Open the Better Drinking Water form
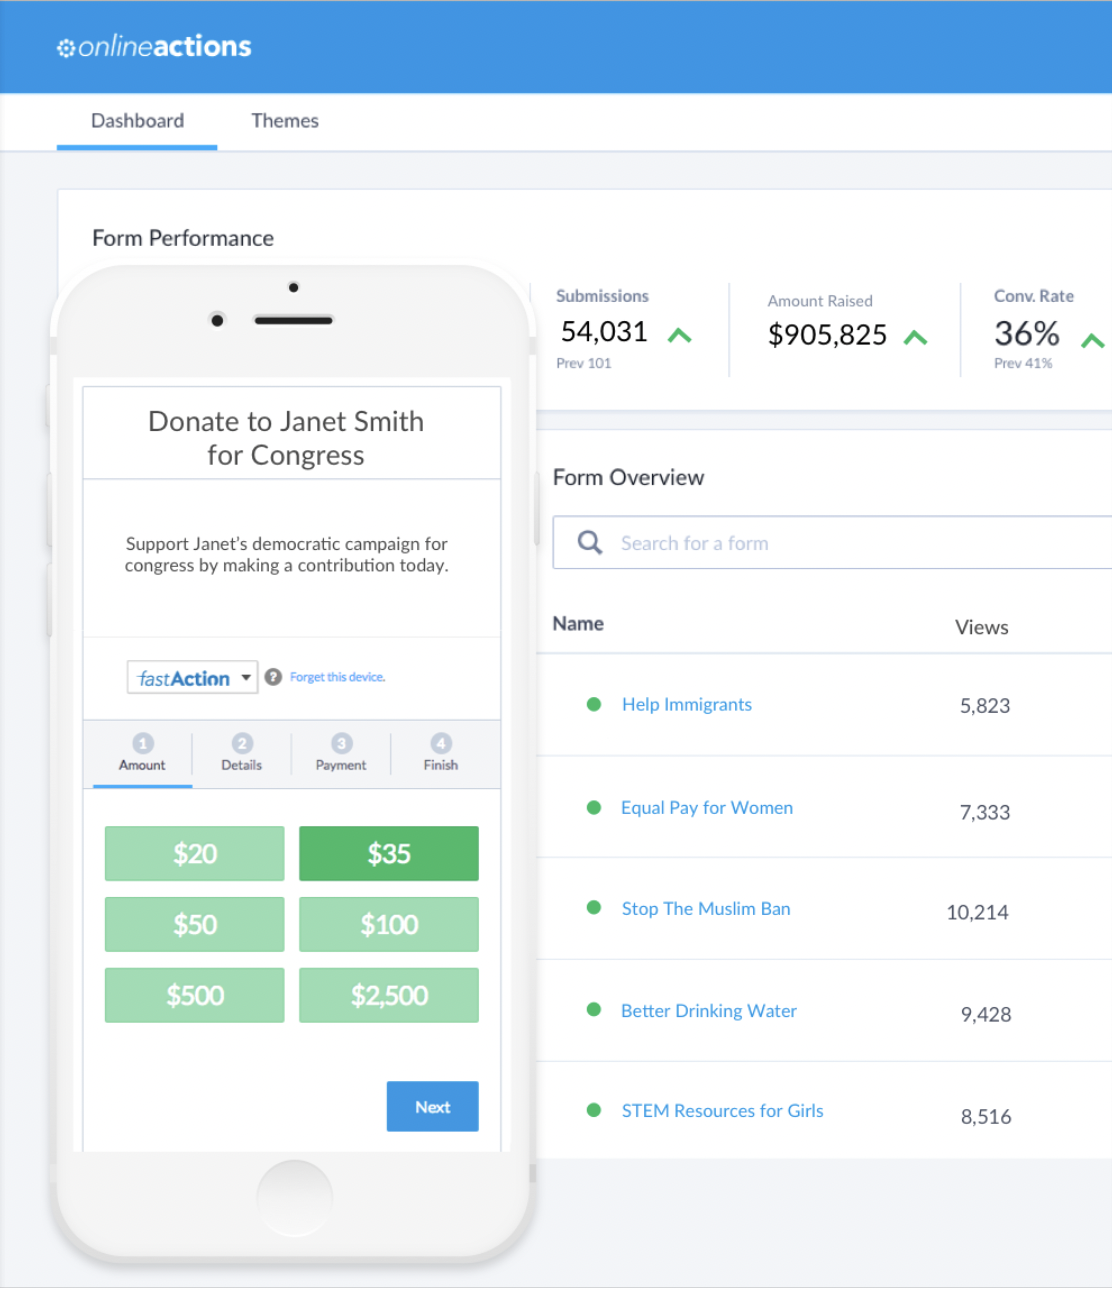Image resolution: width=1112 pixels, height=1290 pixels. (x=709, y=1010)
